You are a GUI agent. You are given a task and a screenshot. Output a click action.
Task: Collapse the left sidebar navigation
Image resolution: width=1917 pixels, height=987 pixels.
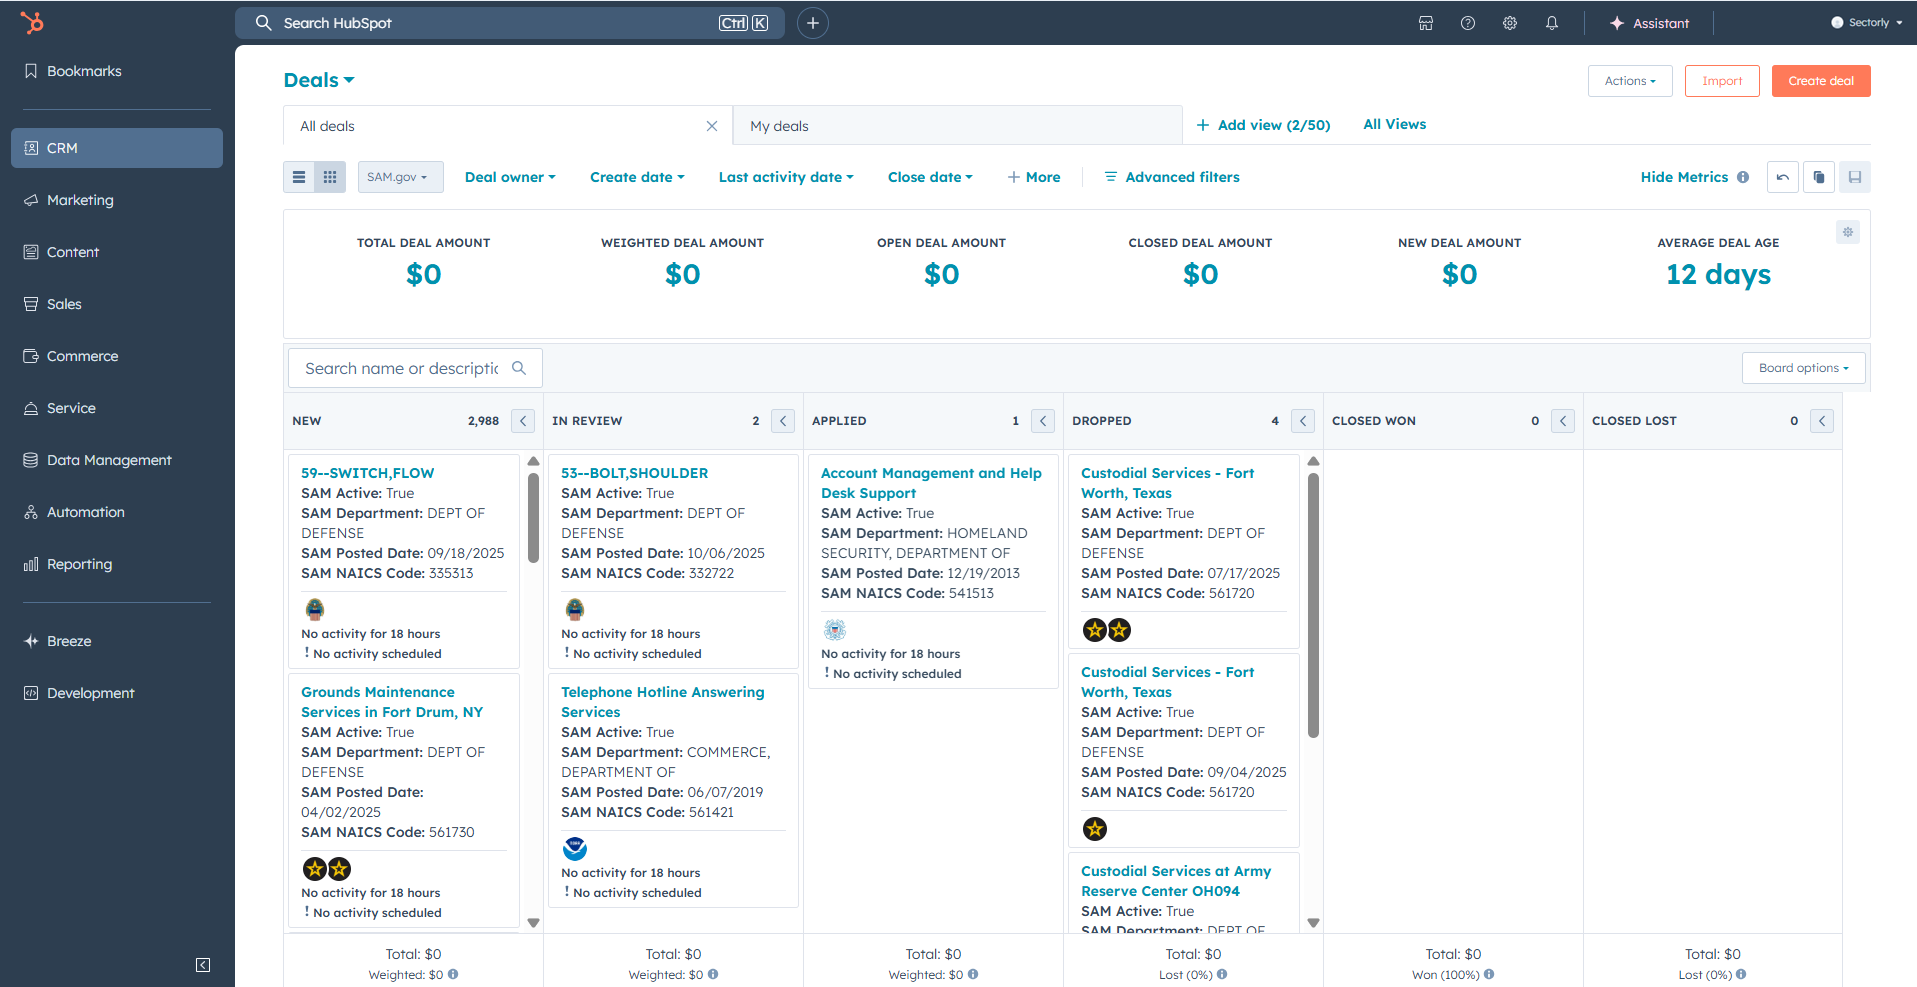coord(203,965)
